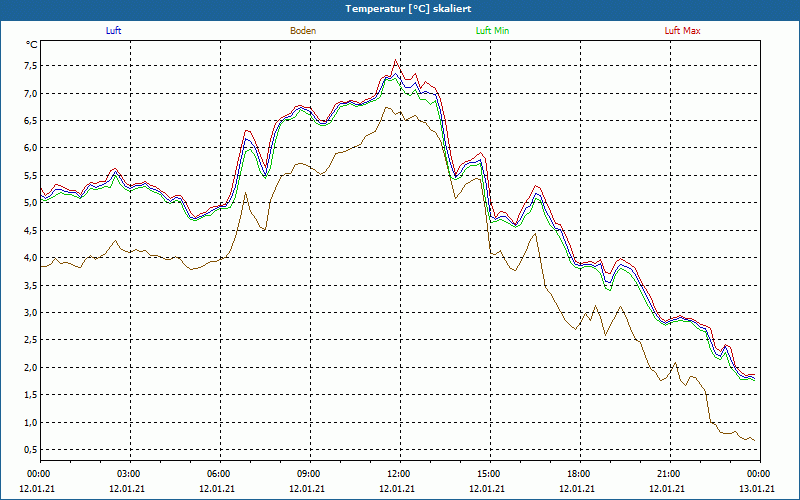Click the 09:00 time axis label
This screenshot has height=500, width=800.
click(310, 474)
